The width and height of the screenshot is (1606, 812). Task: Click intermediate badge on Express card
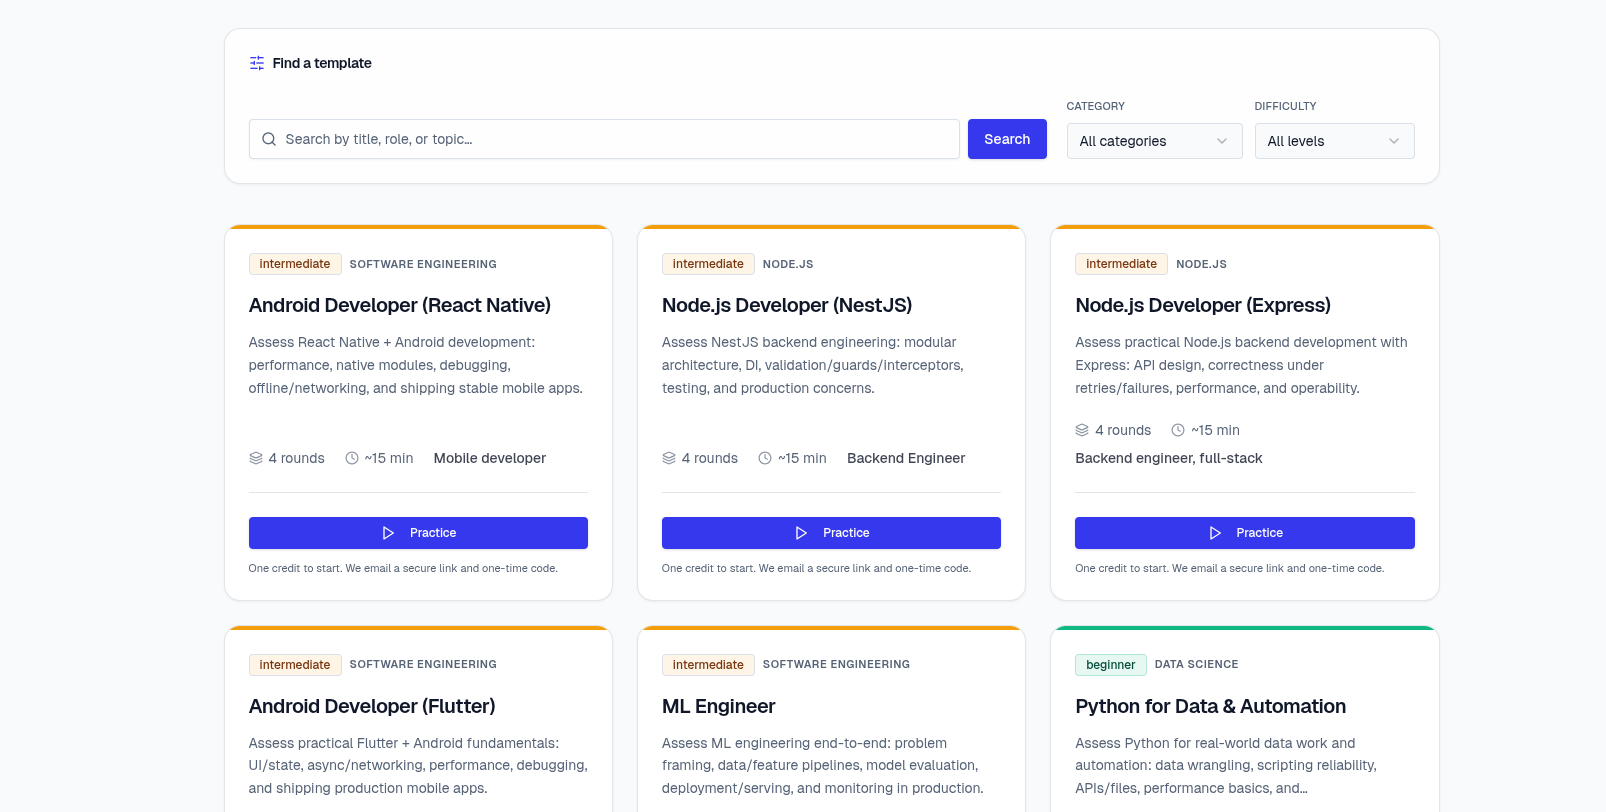[x=1121, y=264]
